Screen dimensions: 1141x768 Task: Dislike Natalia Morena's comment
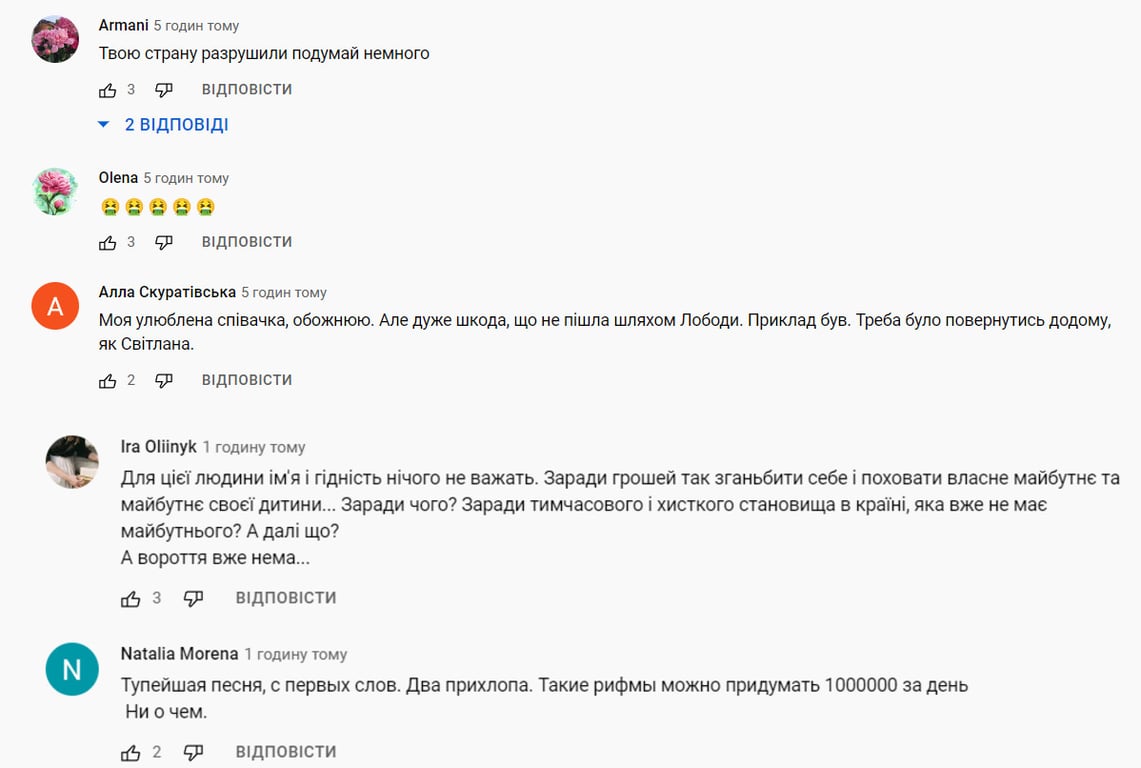[193, 752]
